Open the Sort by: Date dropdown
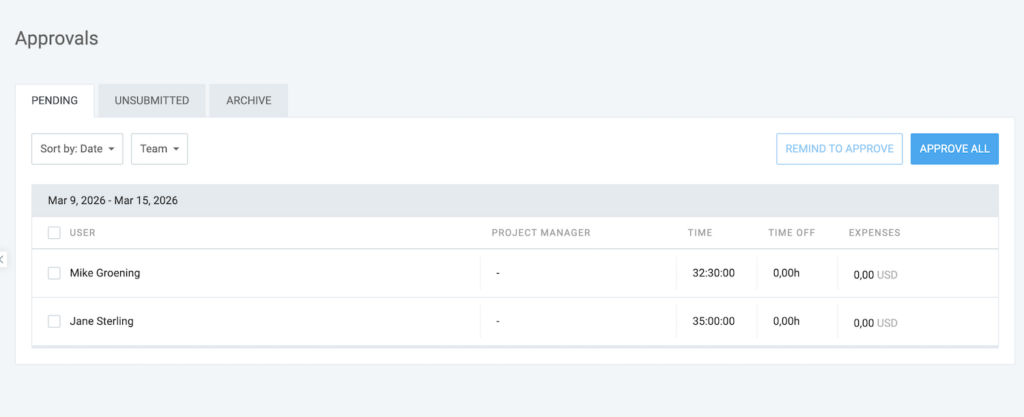The width and height of the screenshot is (1024, 417). (77, 149)
